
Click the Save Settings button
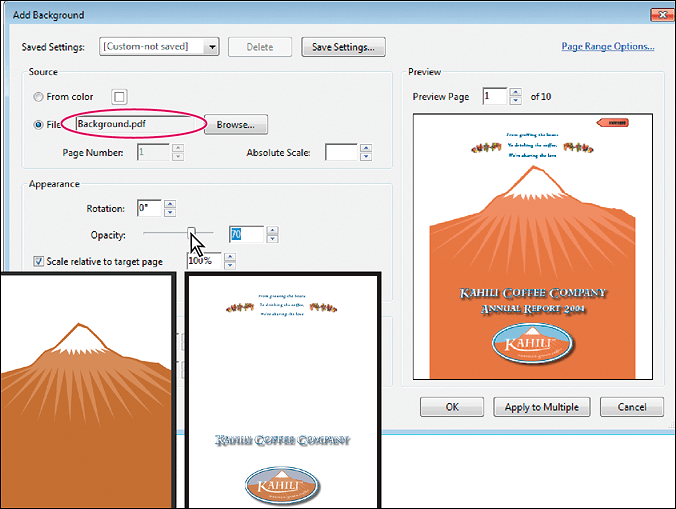[x=344, y=46]
